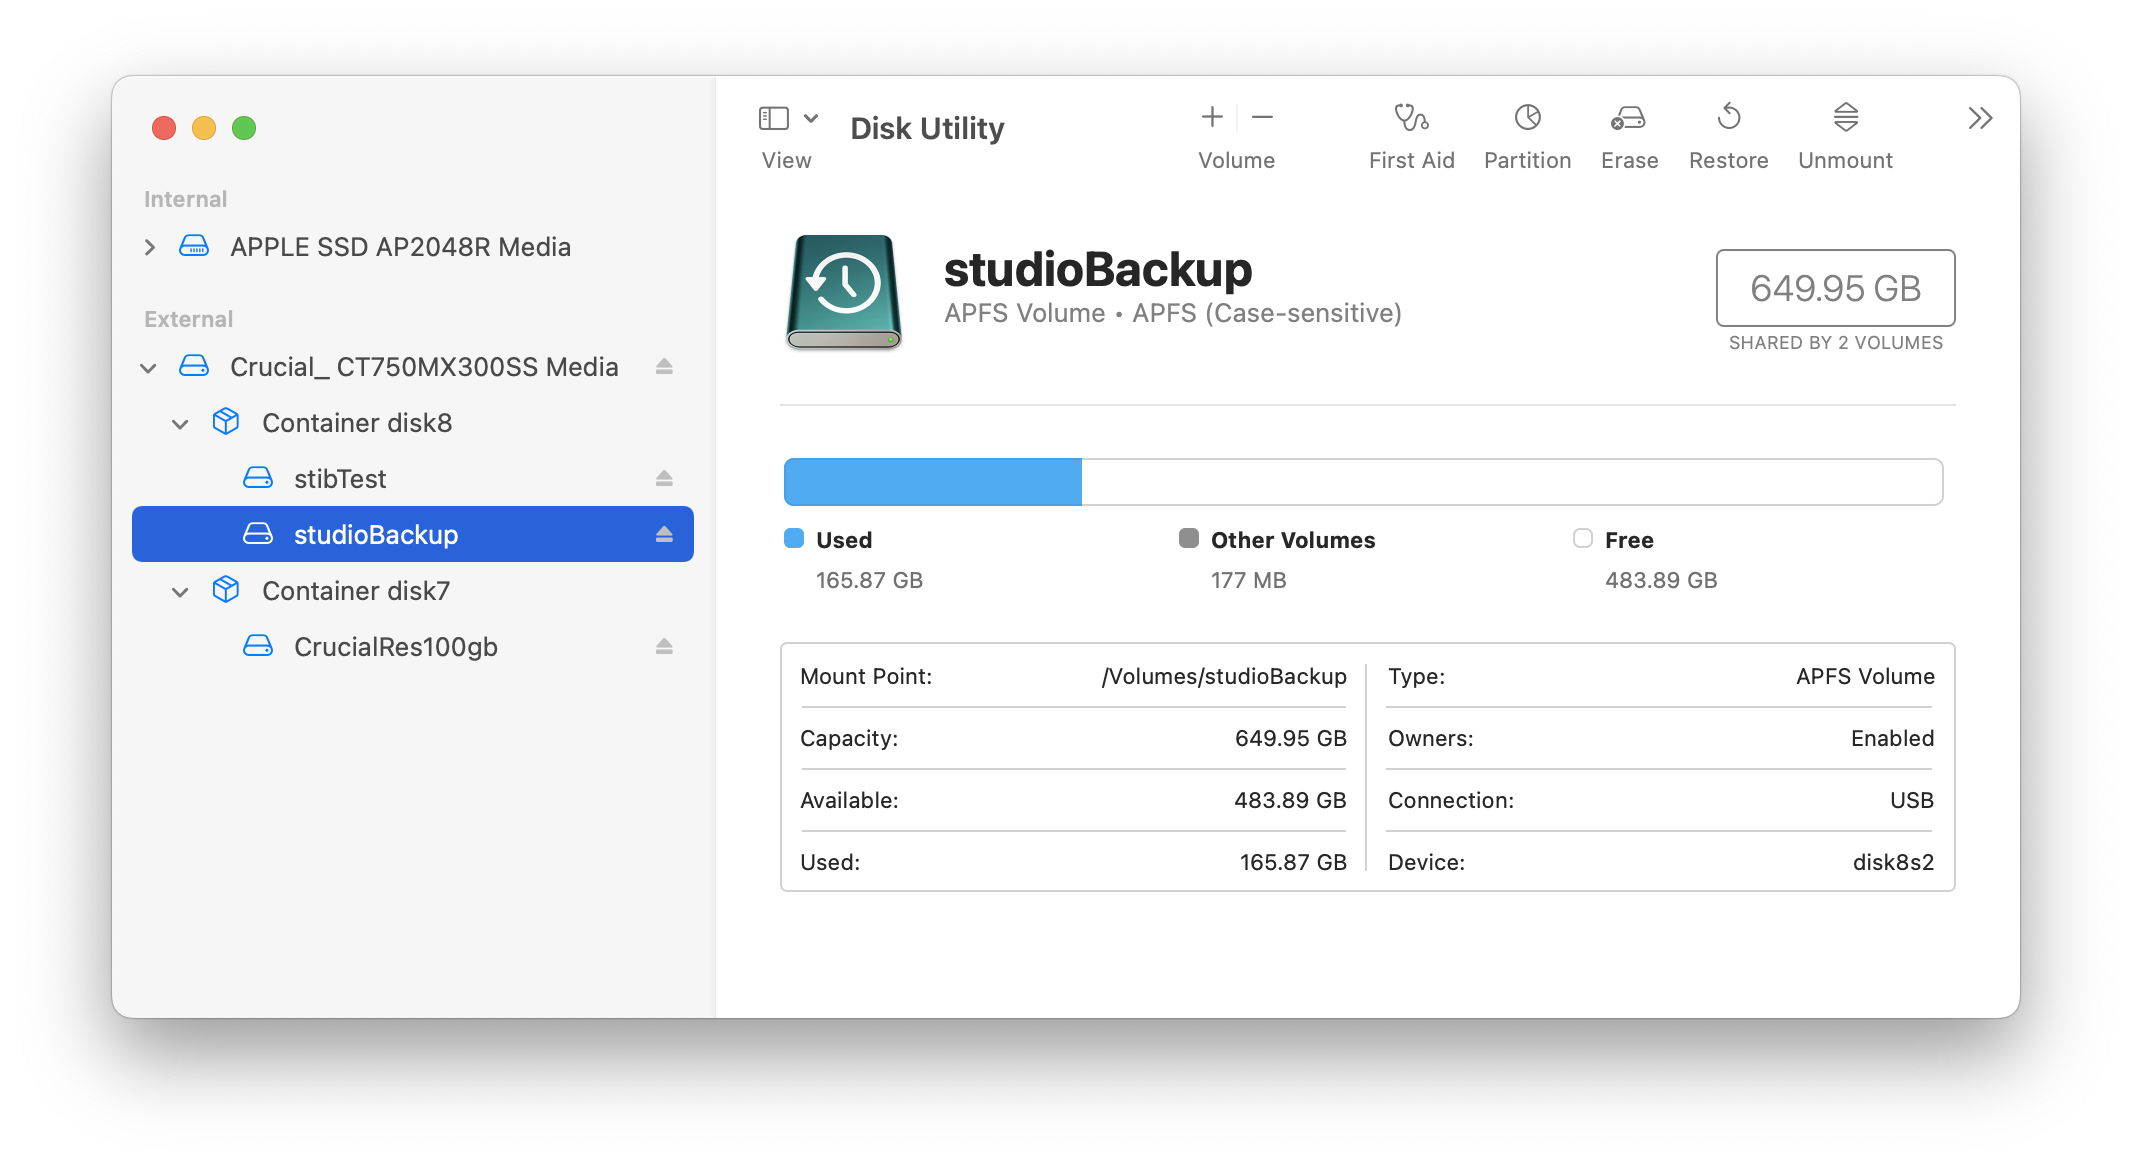Collapse Container disk8 in sidebar
This screenshot has width=2132, height=1166.
[x=181, y=422]
